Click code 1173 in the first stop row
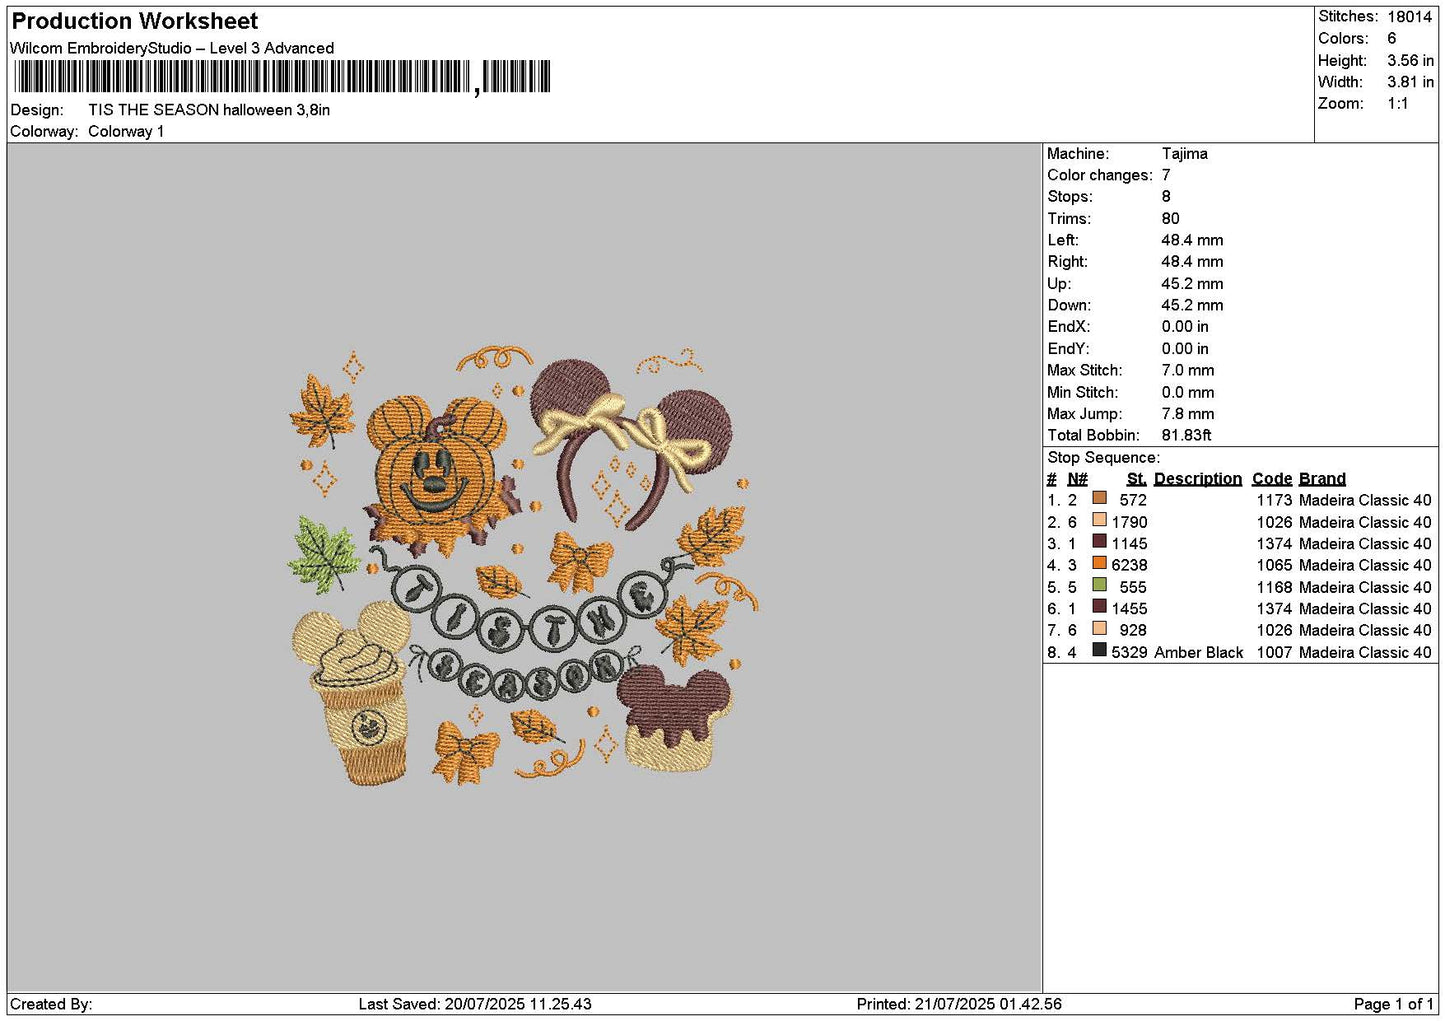1445x1021 pixels. pyautogui.click(x=1274, y=500)
